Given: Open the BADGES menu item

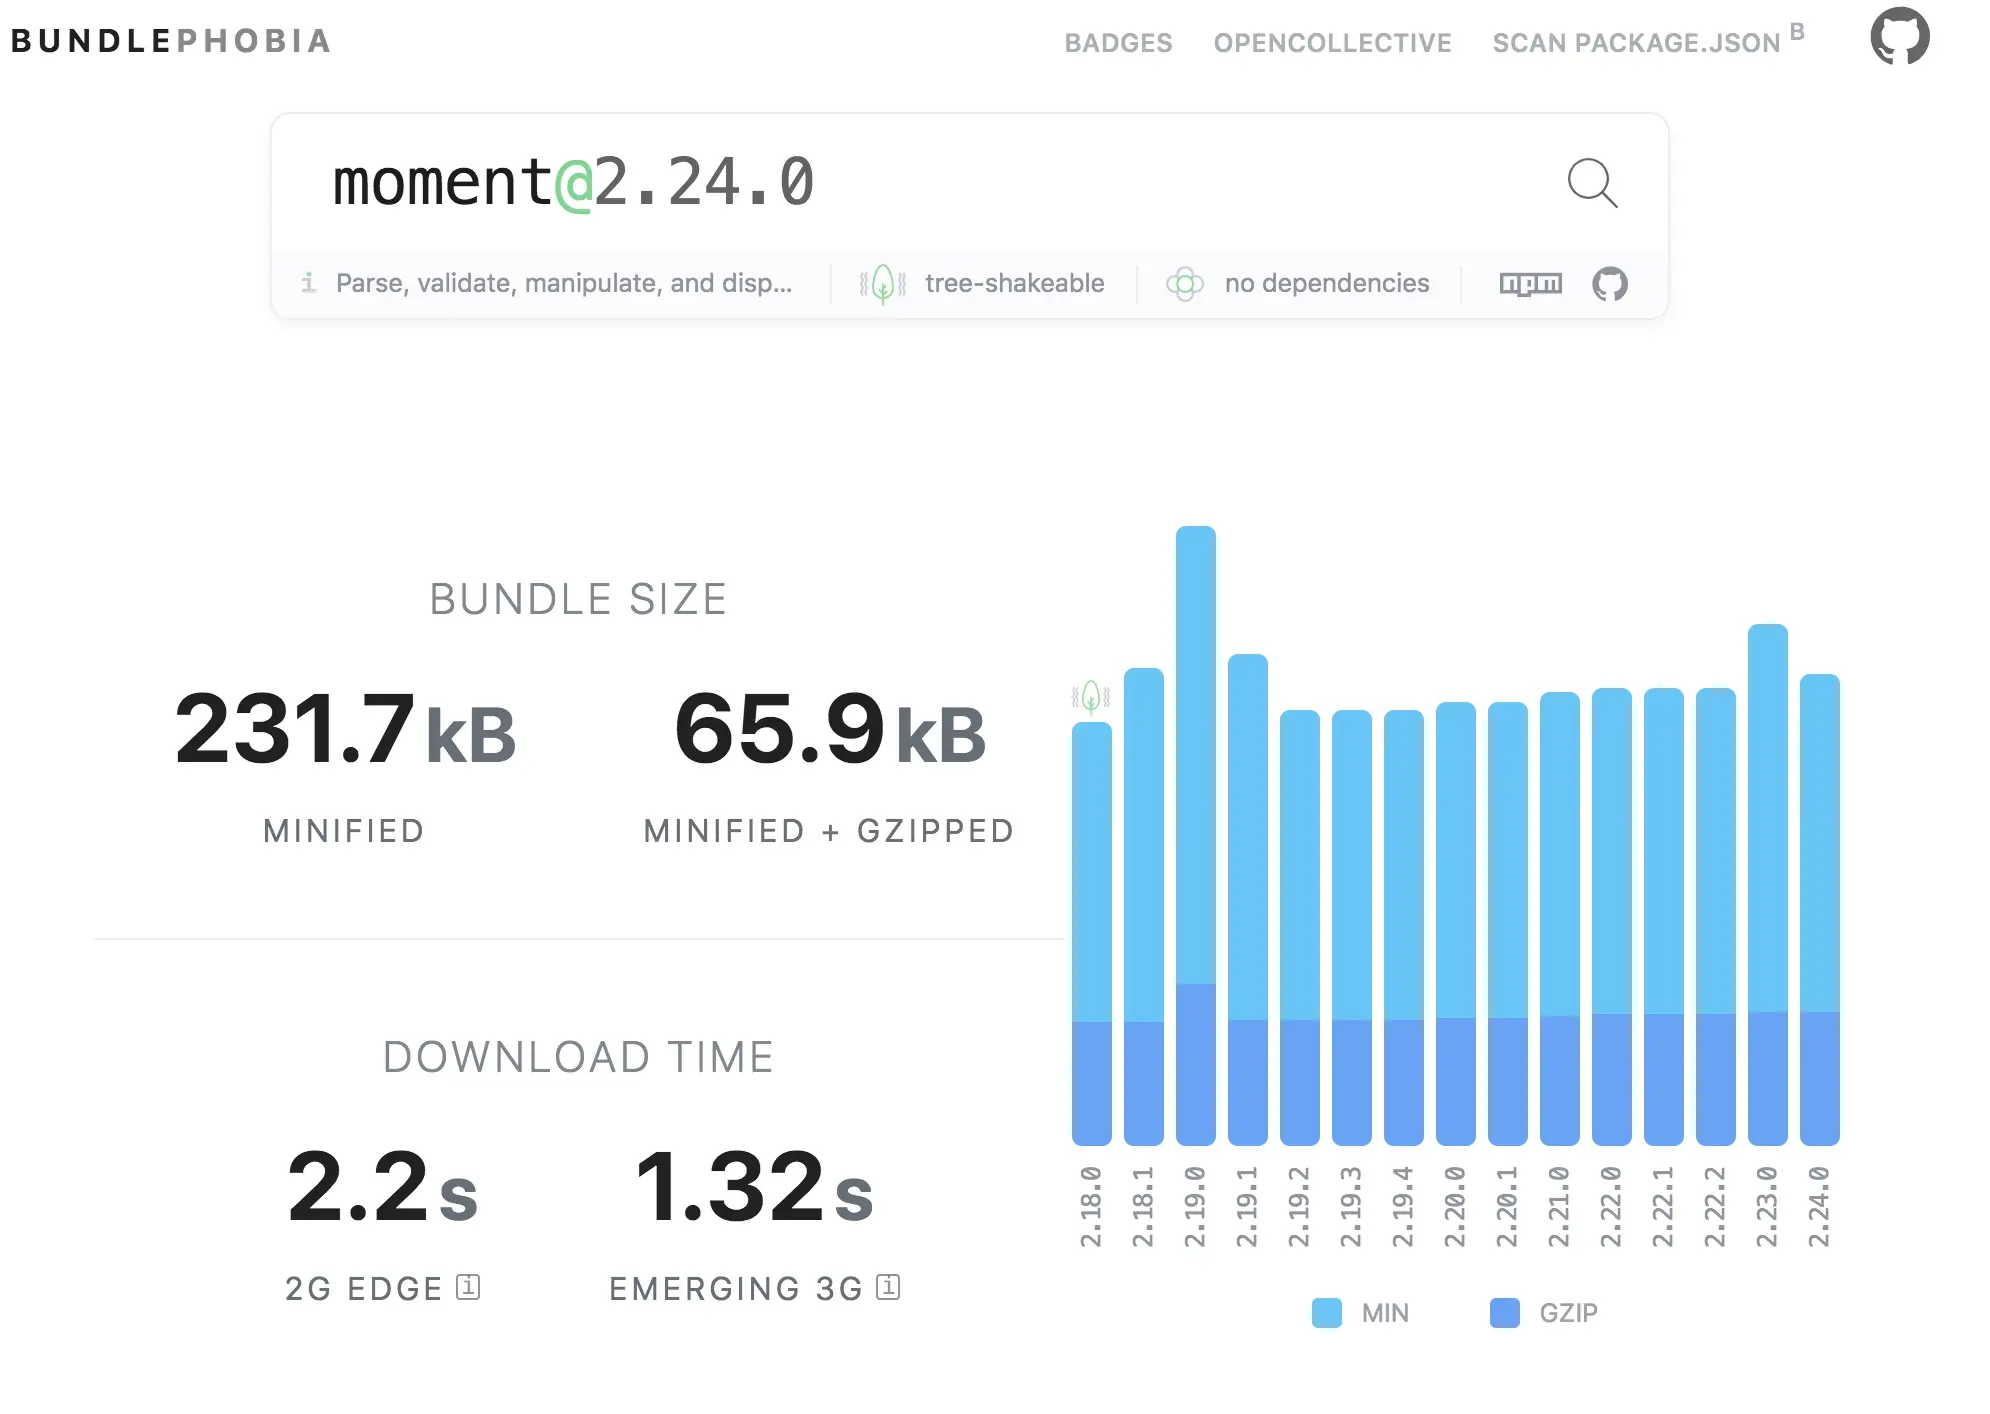Looking at the screenshot, I should [x=1118, y=43].
